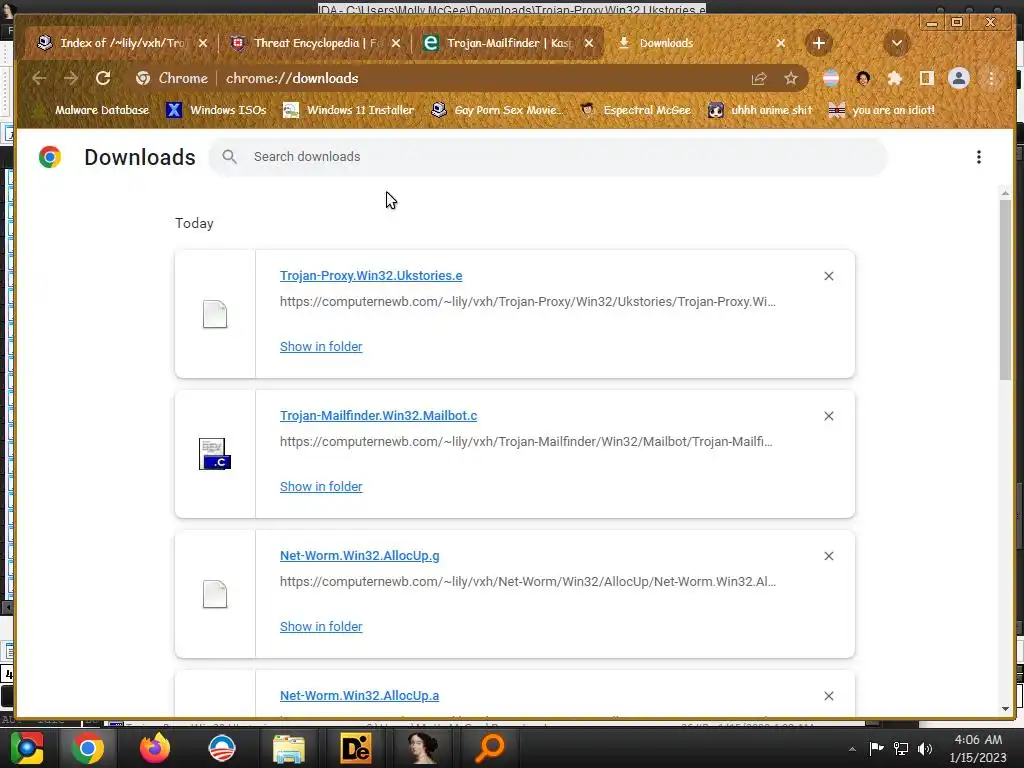Viewport: 1024px width, 768px height.
Task: Remove Trojan-Mailfinder.Win32.Mailbot.c from list
Action: point(829,416)
